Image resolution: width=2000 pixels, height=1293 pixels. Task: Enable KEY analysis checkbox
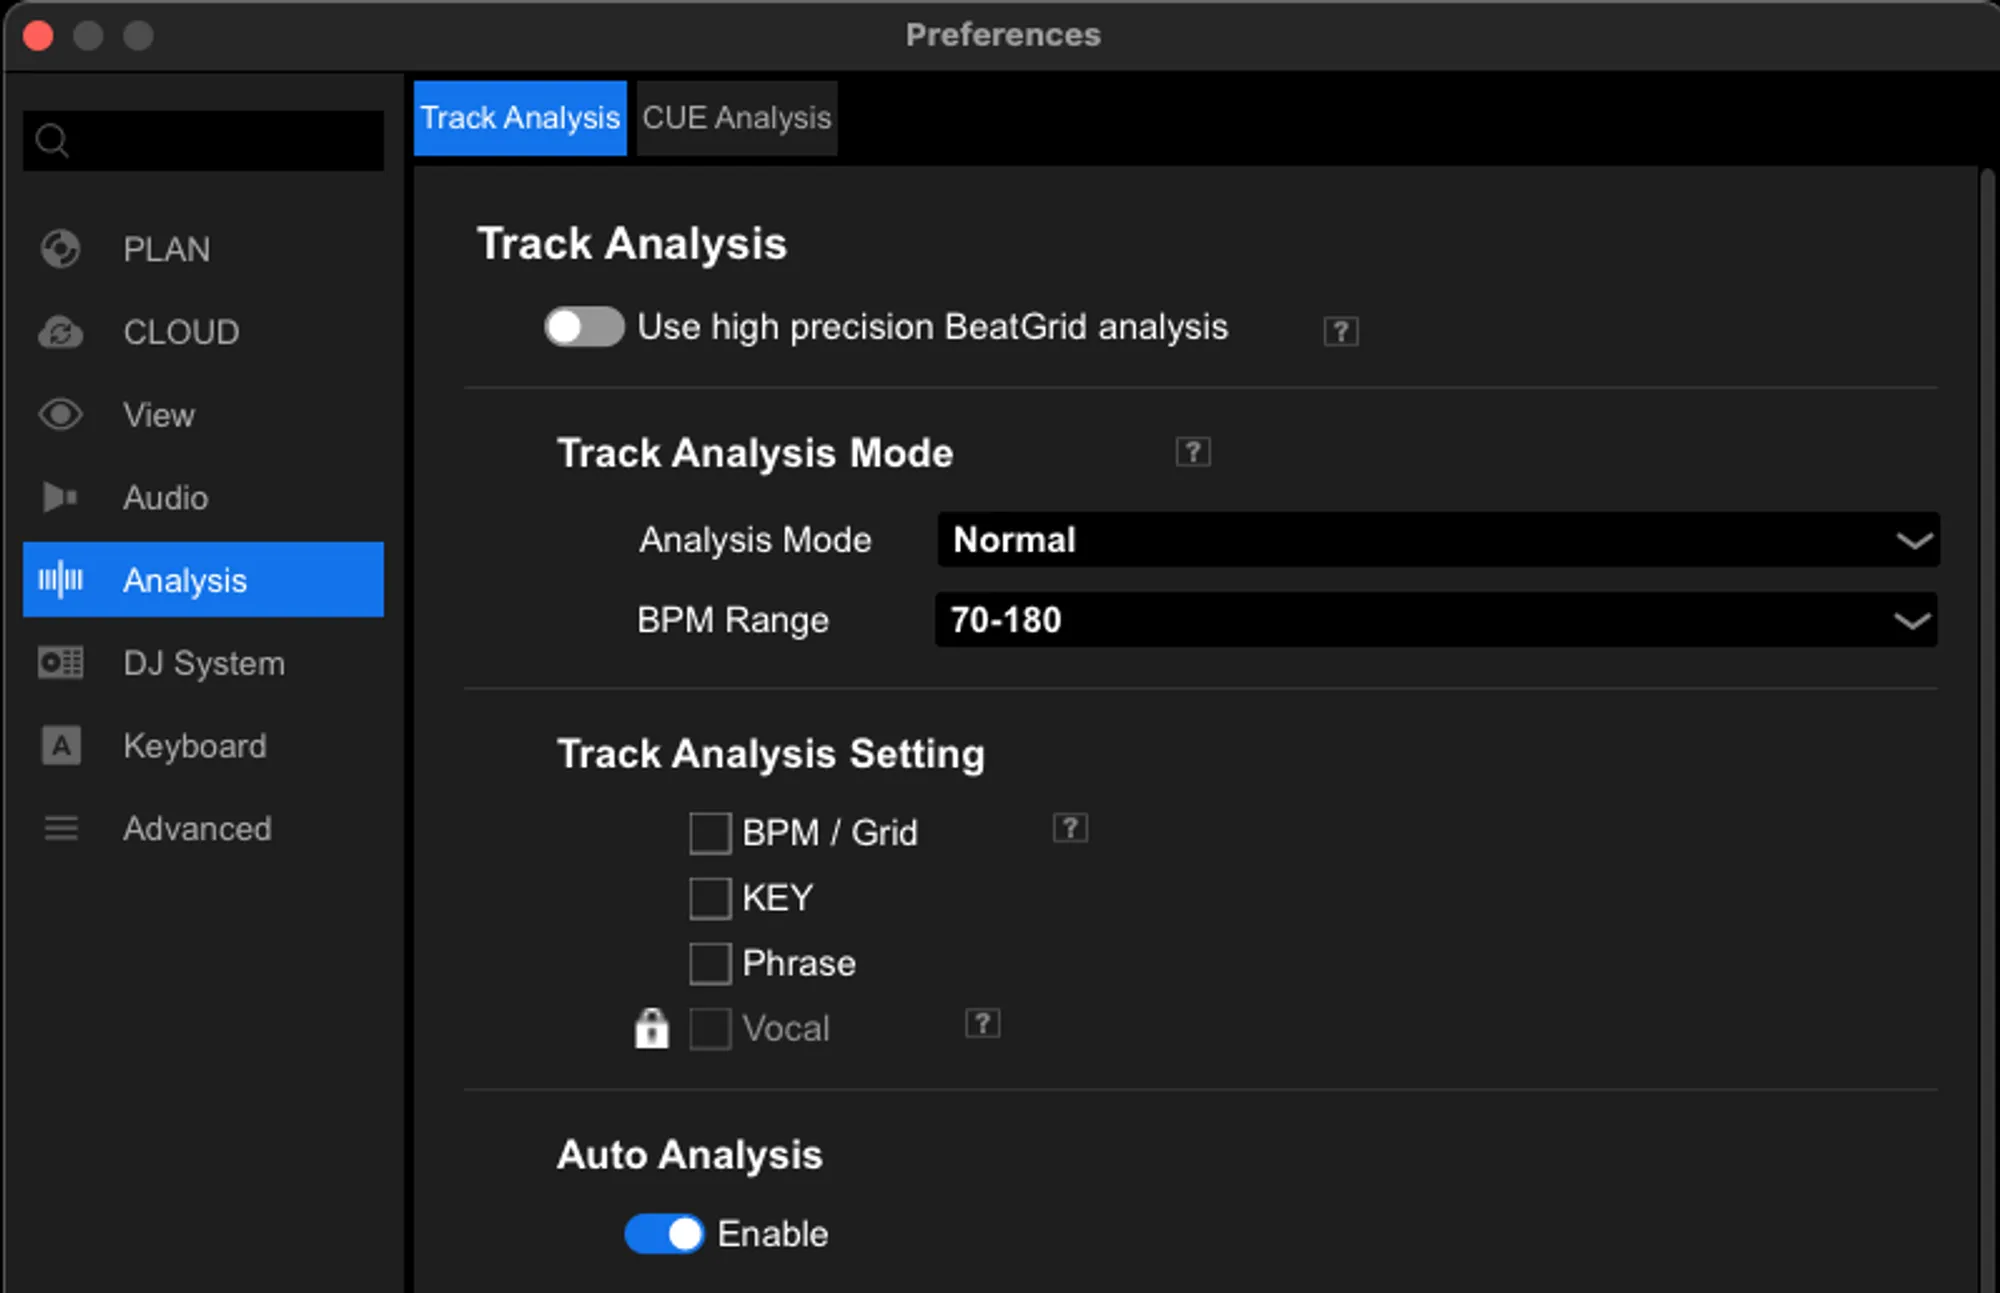[709, 898]
